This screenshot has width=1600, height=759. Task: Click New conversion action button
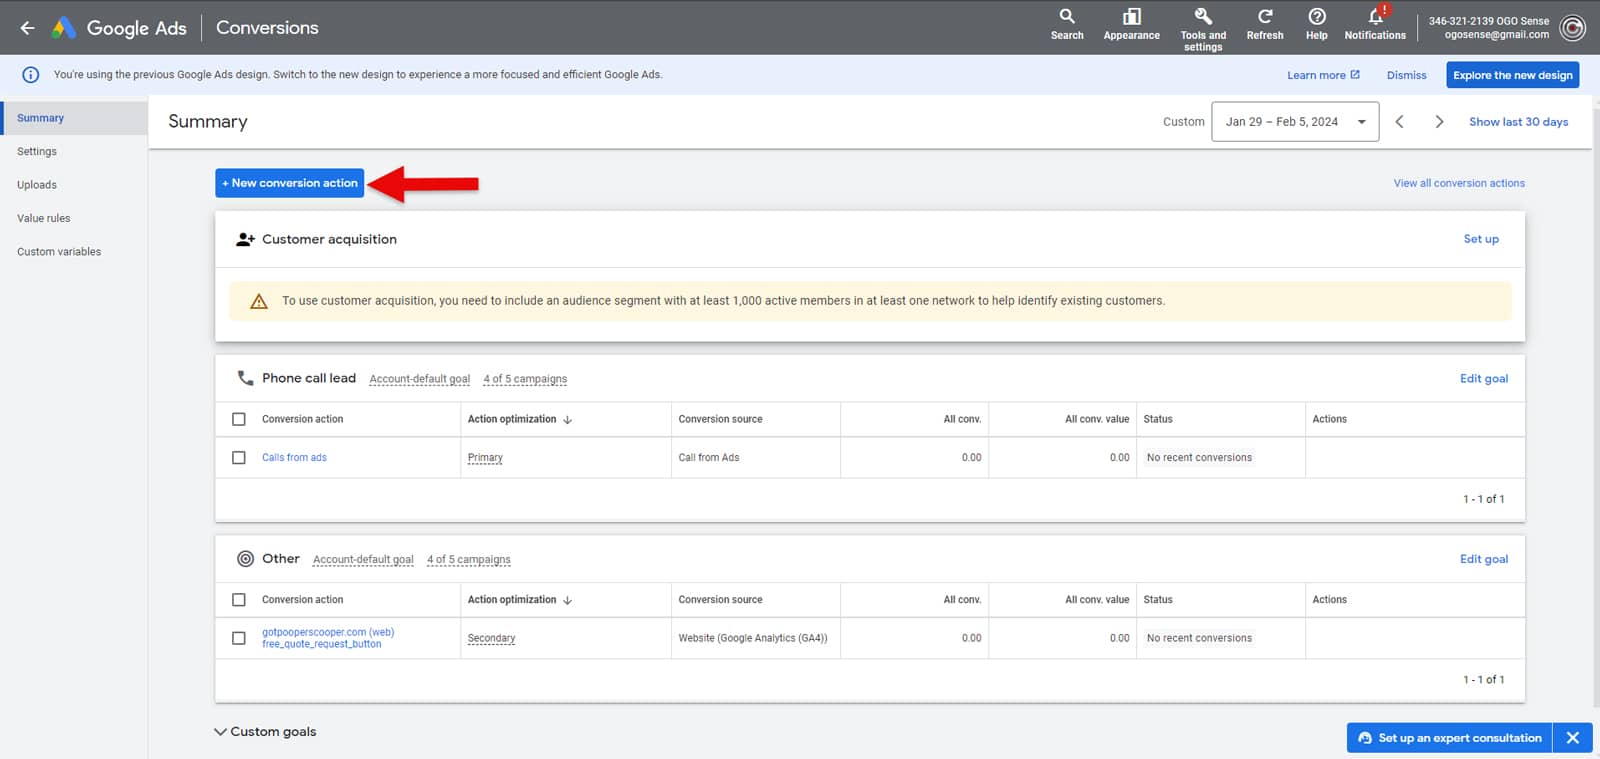click(289, 183)
